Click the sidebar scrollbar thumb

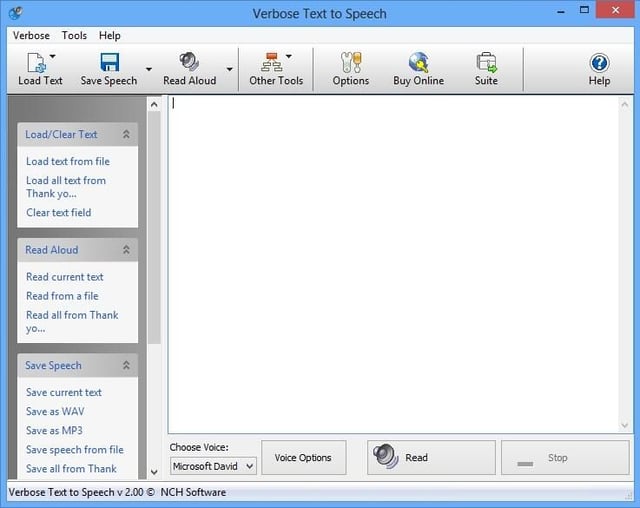(154, 227)
